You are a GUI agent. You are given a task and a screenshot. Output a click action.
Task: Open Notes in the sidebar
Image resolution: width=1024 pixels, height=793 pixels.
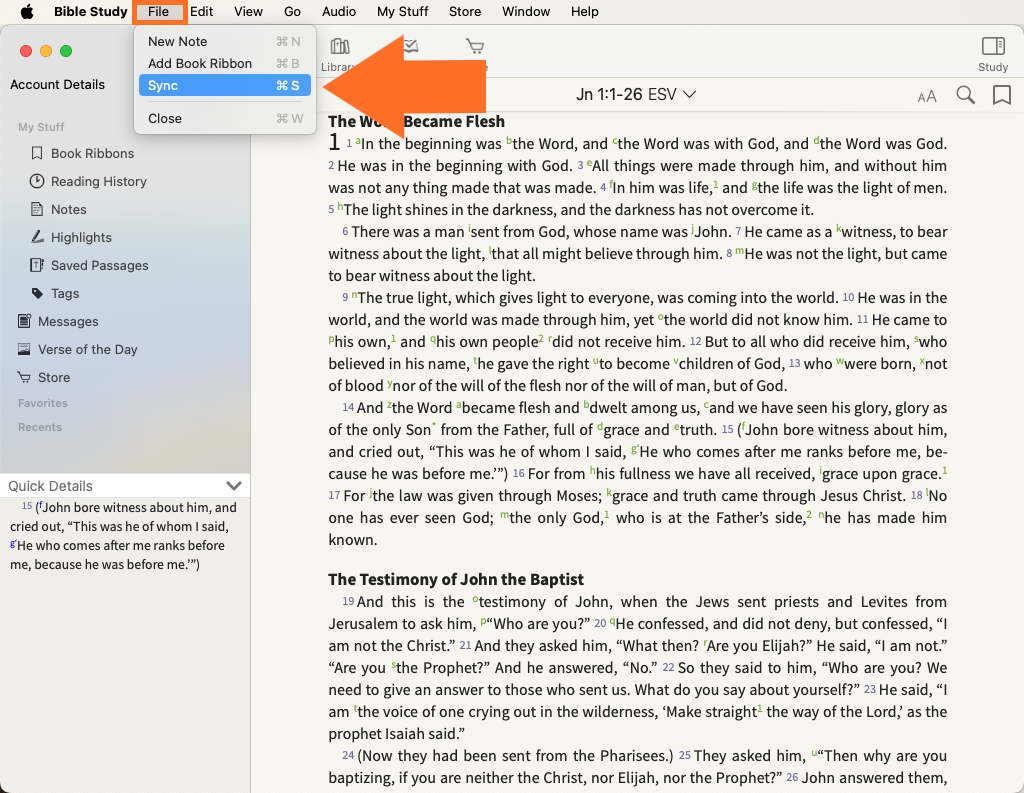pos(68,210)
